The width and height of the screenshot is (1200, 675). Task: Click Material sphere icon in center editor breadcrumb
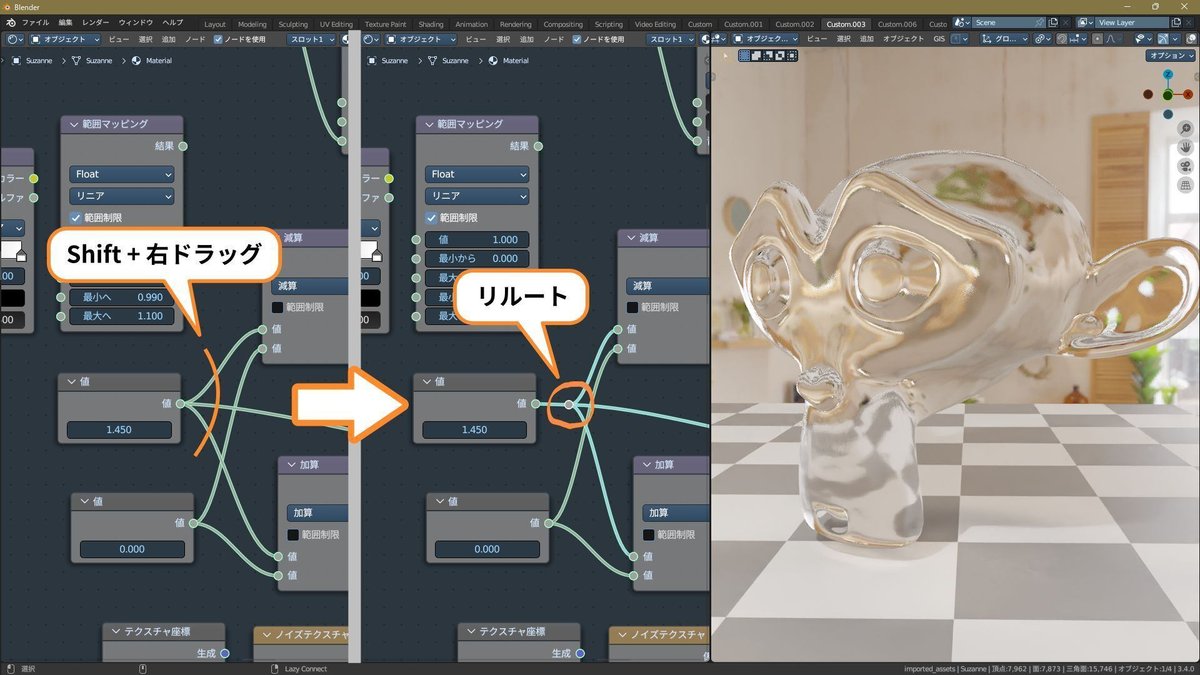493,60
